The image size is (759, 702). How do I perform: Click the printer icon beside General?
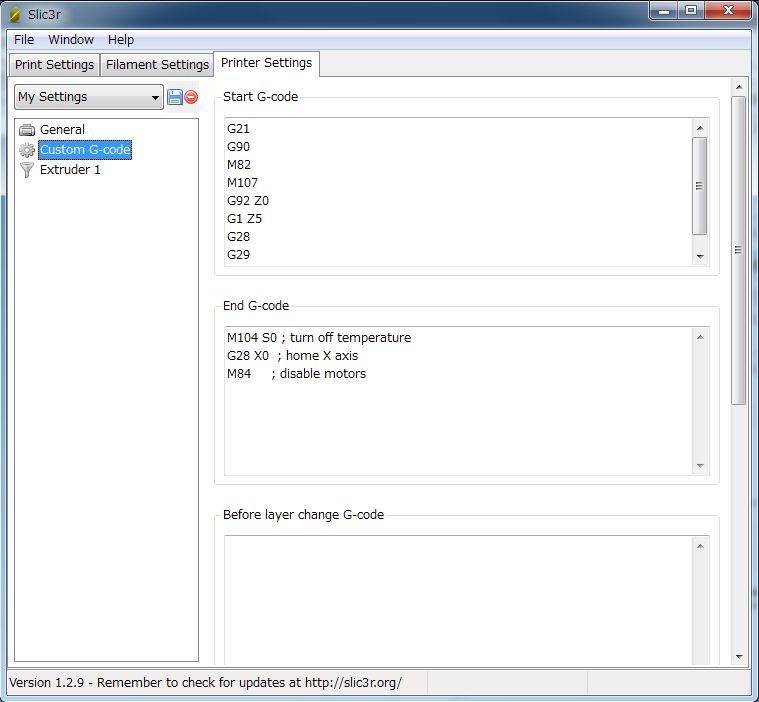[27, 130]
